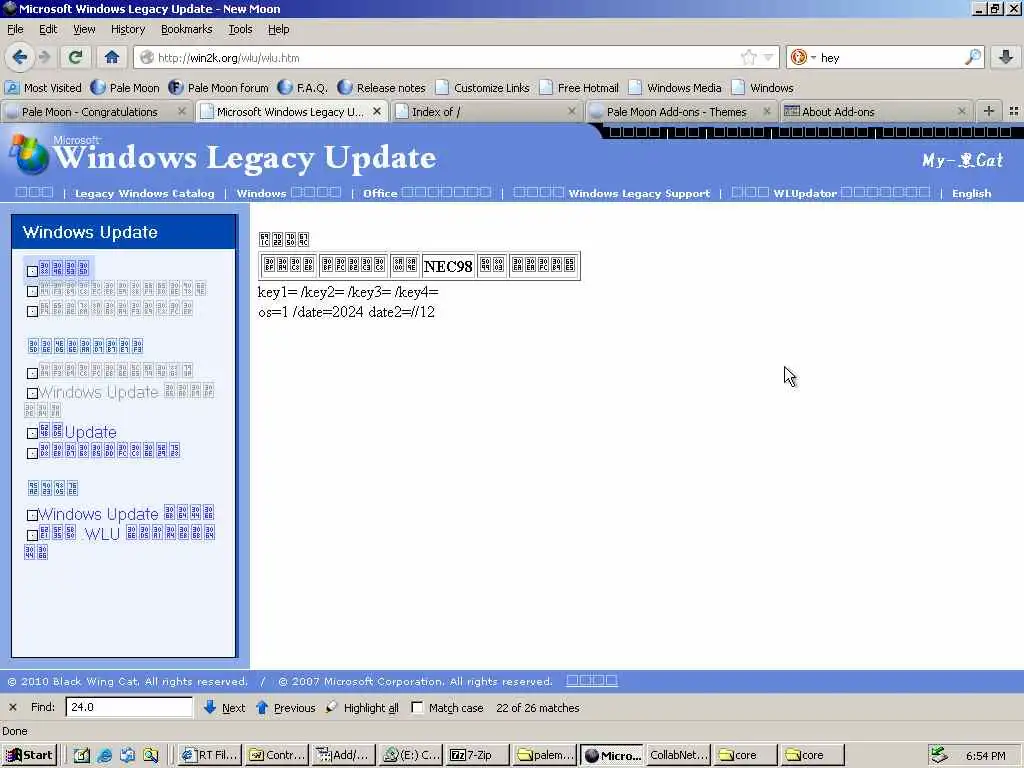Open the File menu
Image resolution: width=1024 pixels, height=768 pixels.
[x=15, y=29]
